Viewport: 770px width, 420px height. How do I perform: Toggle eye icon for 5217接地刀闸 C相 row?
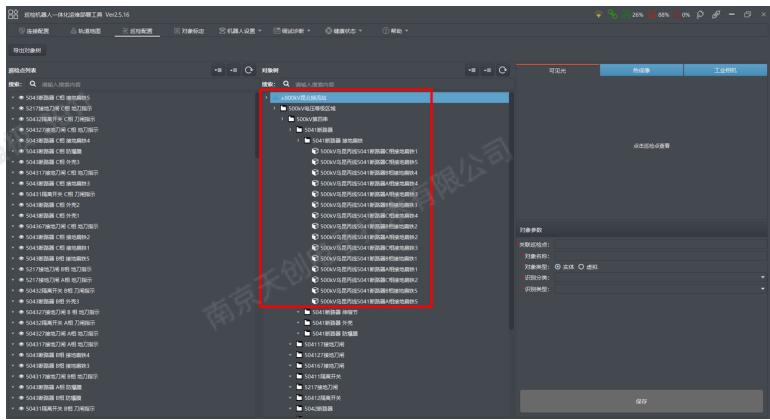21,108
